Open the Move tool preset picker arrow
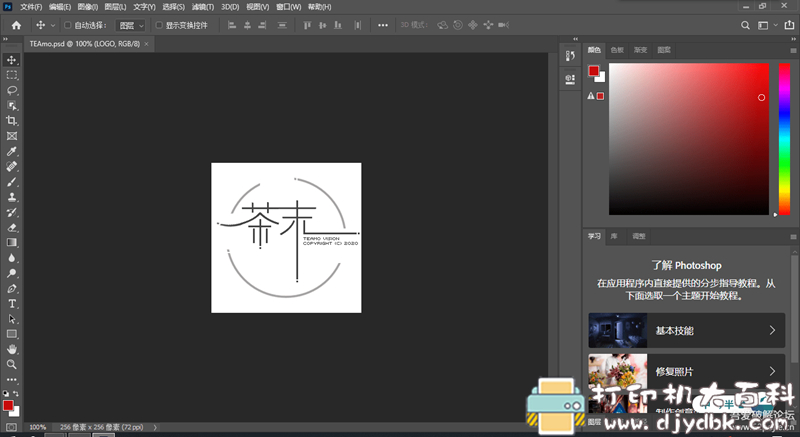 tap(53, 25)
